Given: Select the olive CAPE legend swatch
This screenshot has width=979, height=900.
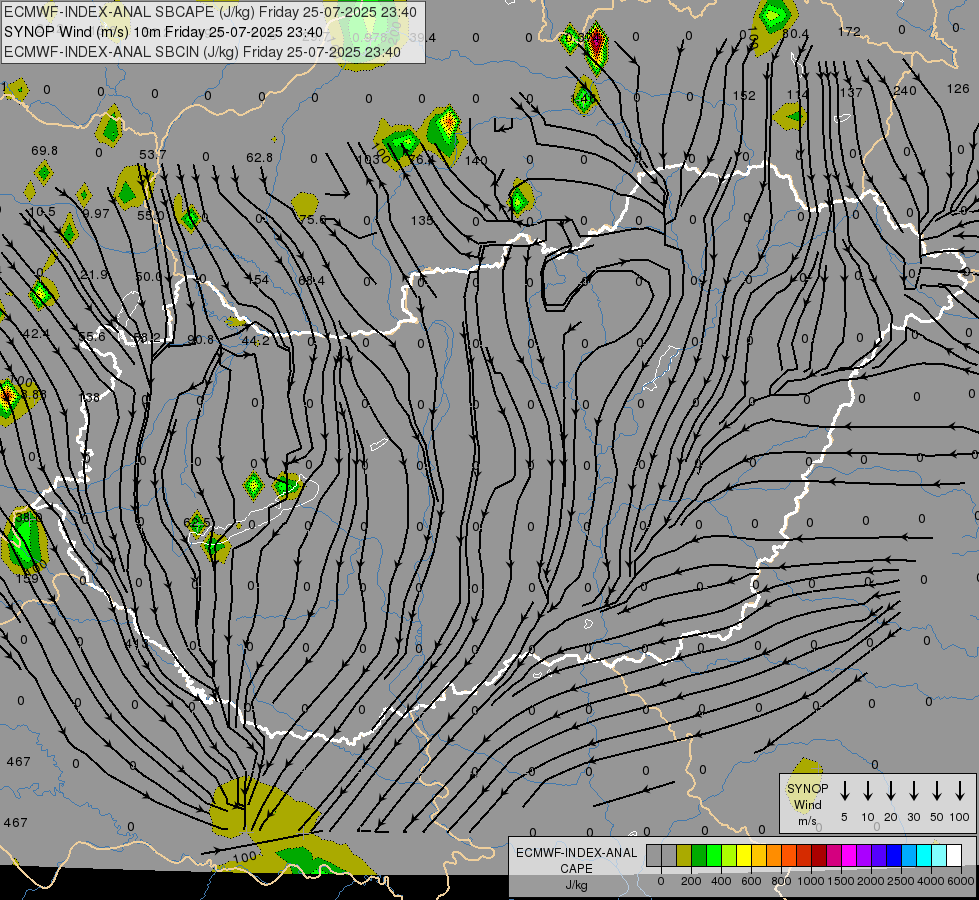Looking at the screenshot, I should click(684, 855).
